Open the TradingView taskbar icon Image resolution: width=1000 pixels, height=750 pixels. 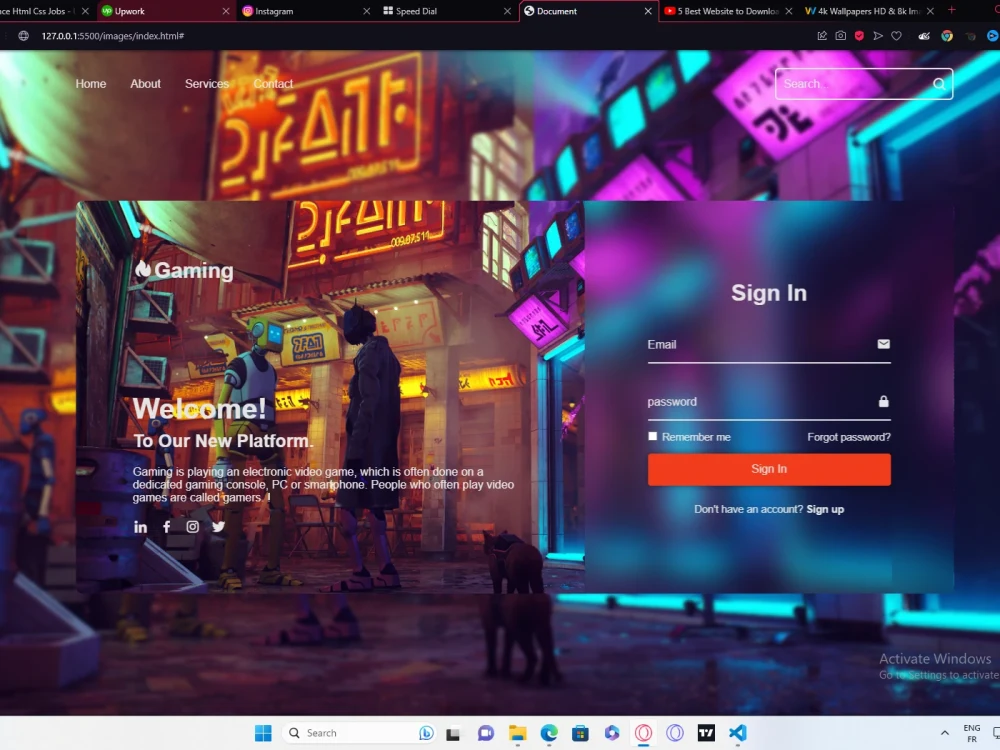pos(706,733)
